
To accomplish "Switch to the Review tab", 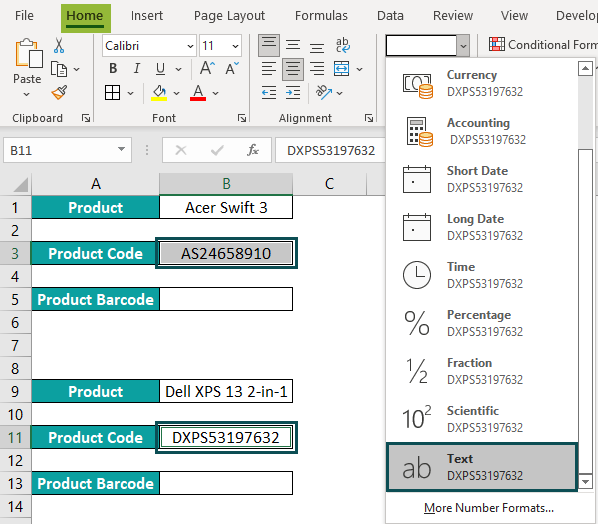I will click(x=453, y=16).
